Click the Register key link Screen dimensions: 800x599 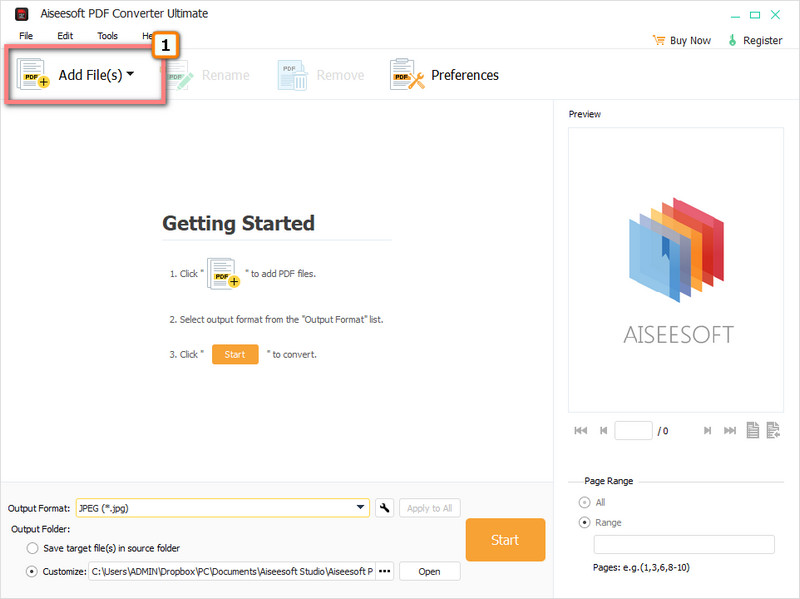point(755,40)
